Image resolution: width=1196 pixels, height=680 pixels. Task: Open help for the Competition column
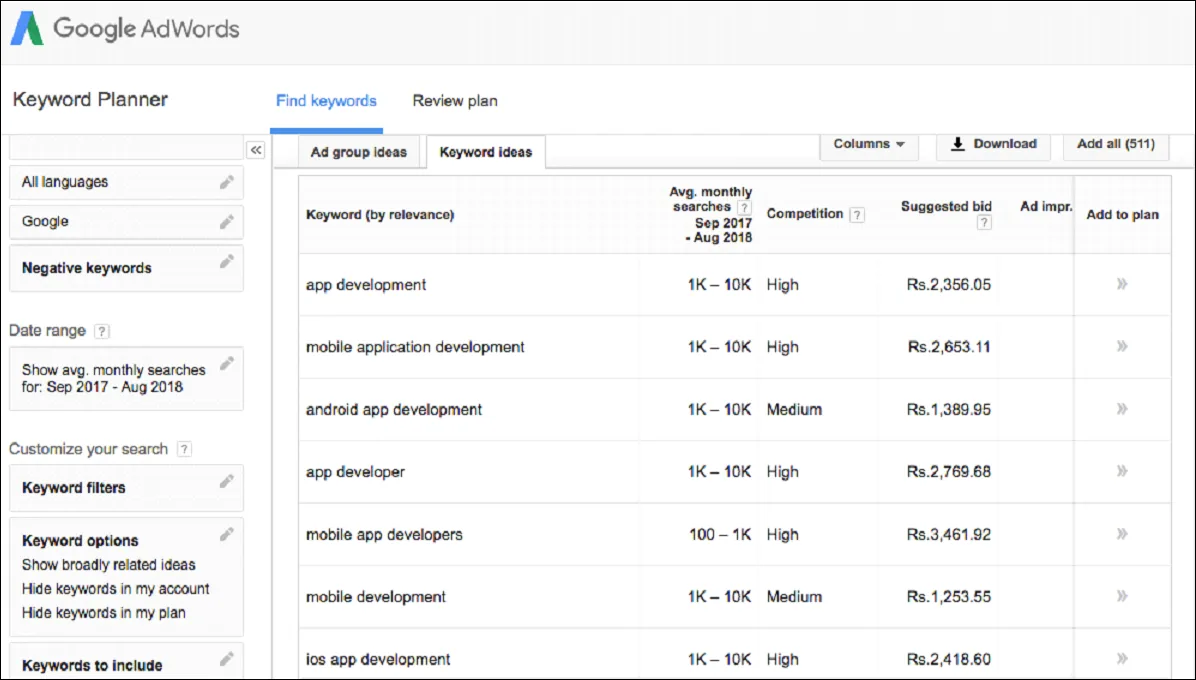856,214
